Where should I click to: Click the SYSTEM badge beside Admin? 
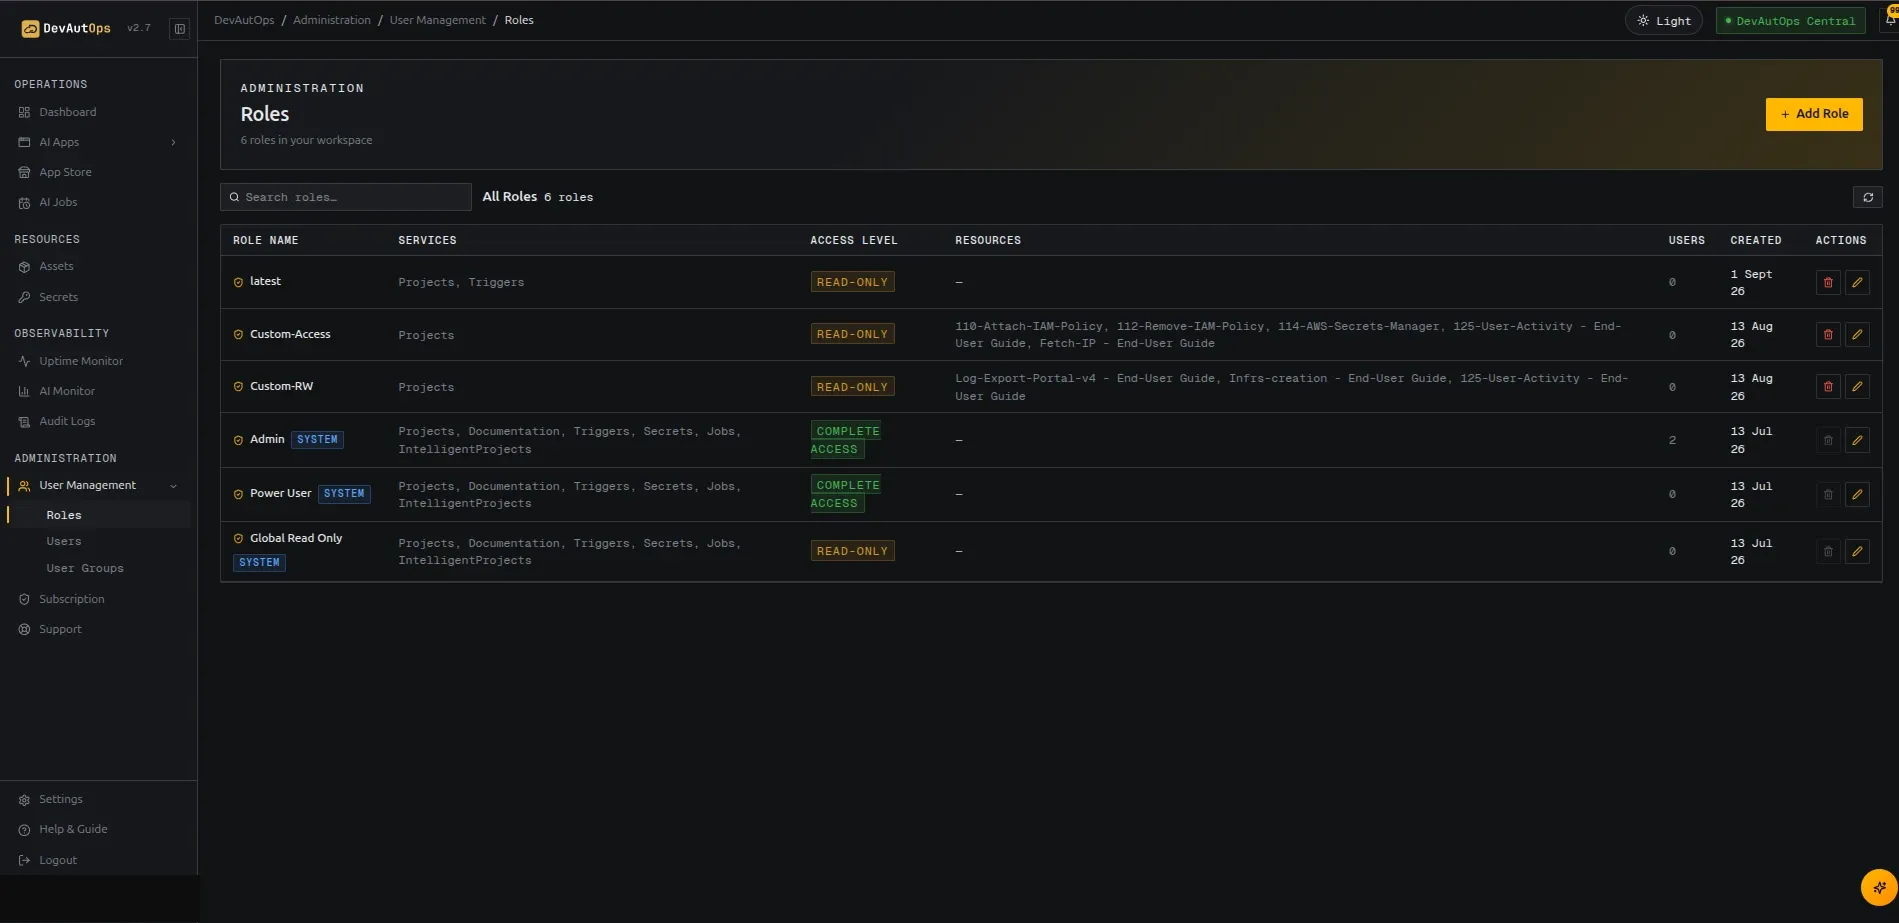click(x=317, y=440)
